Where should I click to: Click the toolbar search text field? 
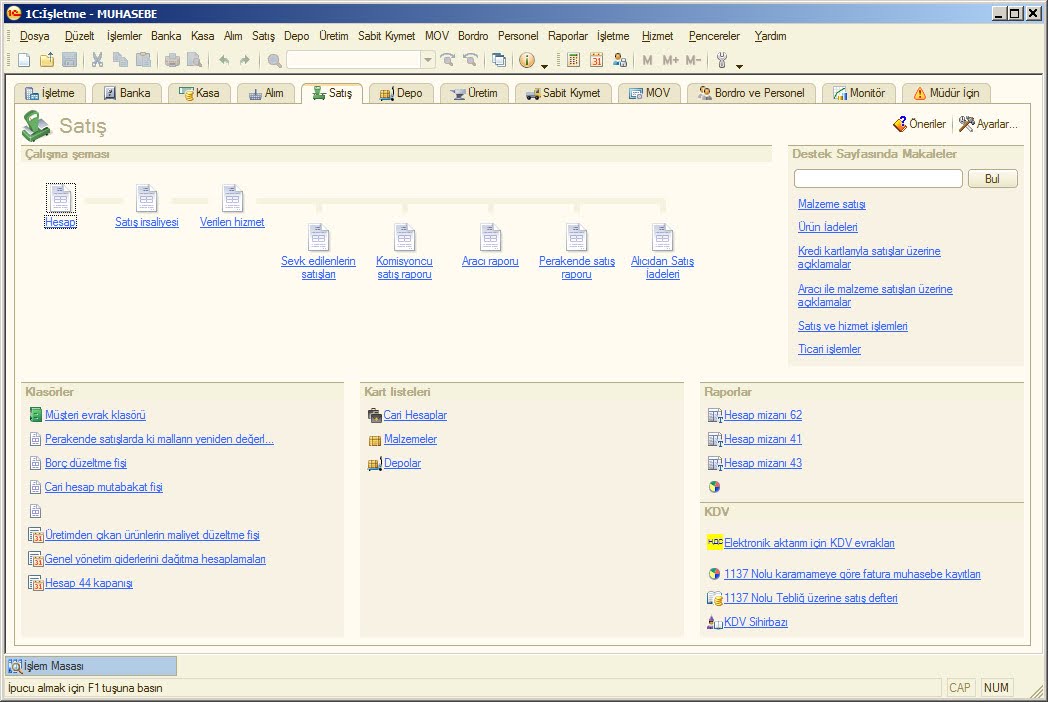pos(354,60)
